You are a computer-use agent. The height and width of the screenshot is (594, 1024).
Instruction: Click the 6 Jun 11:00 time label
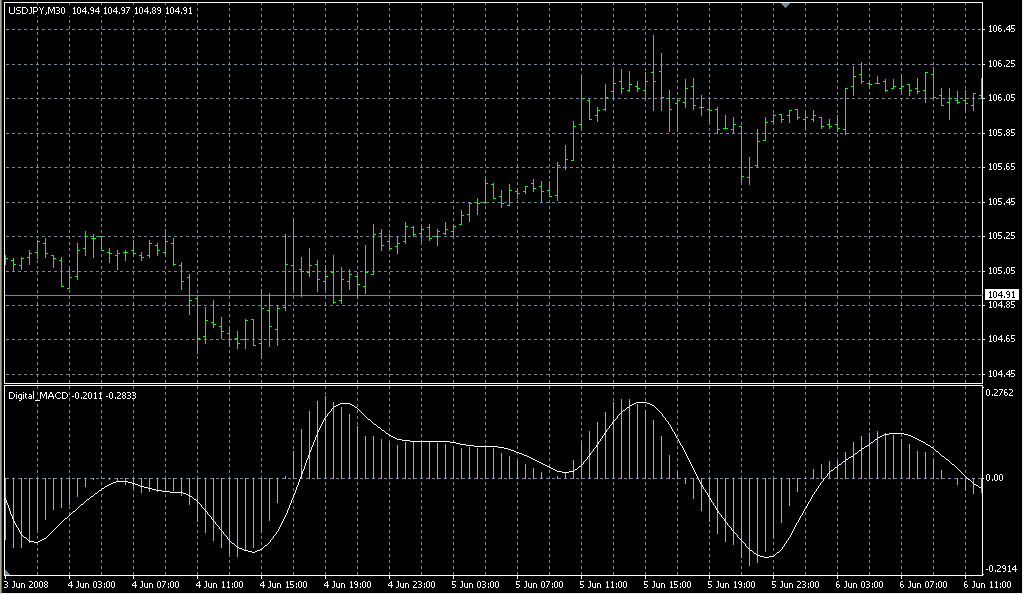[x=986, y=584]
